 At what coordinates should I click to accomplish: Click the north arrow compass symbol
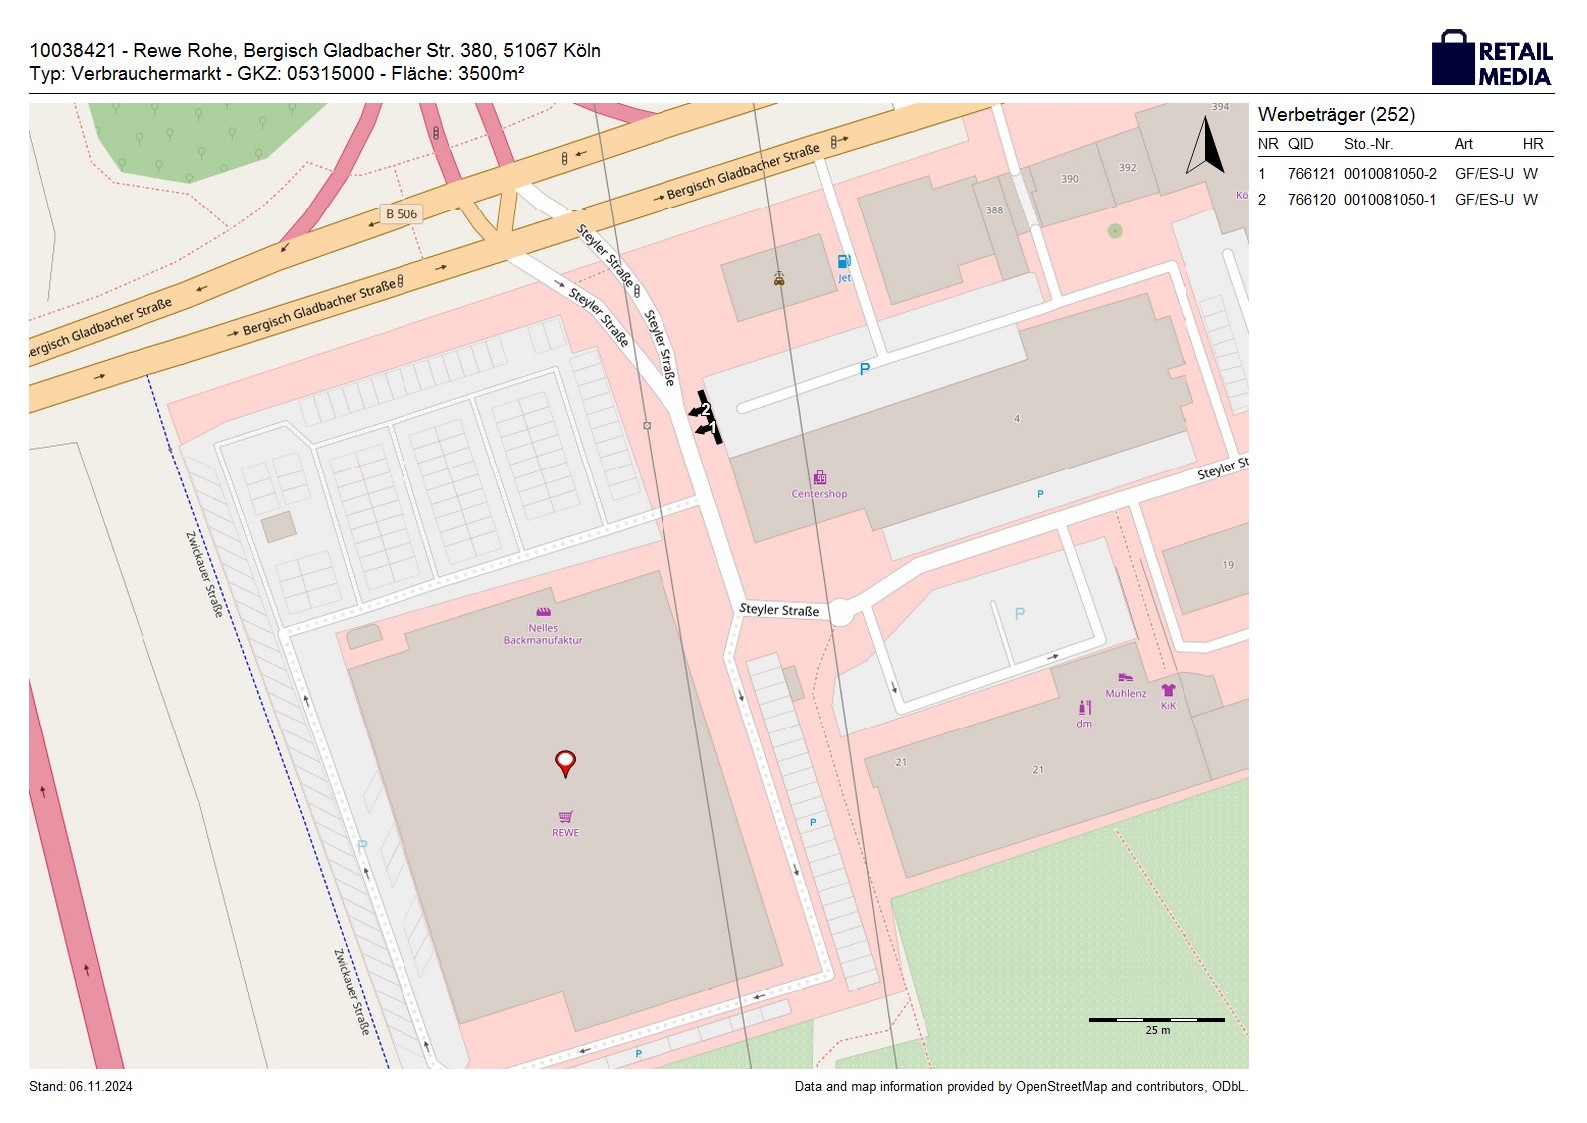click(x=1205, y=146)
